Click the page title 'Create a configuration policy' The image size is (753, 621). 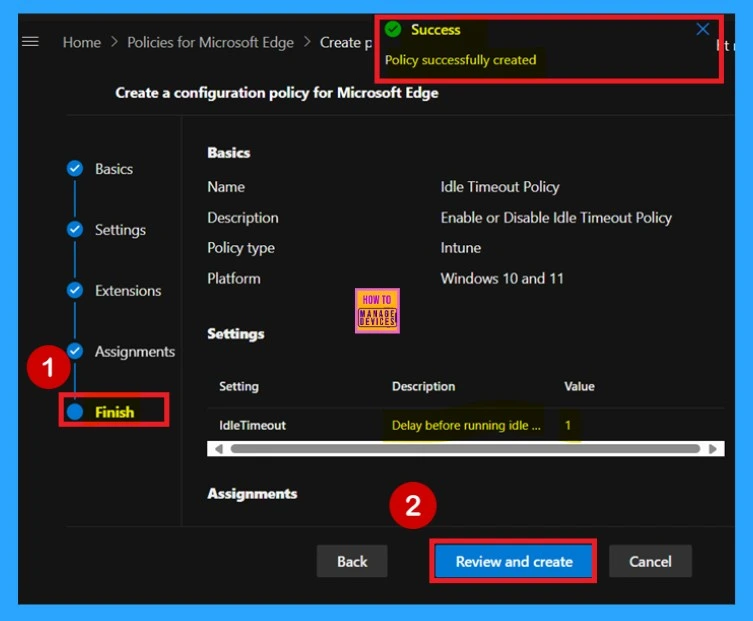pos(277,93)
